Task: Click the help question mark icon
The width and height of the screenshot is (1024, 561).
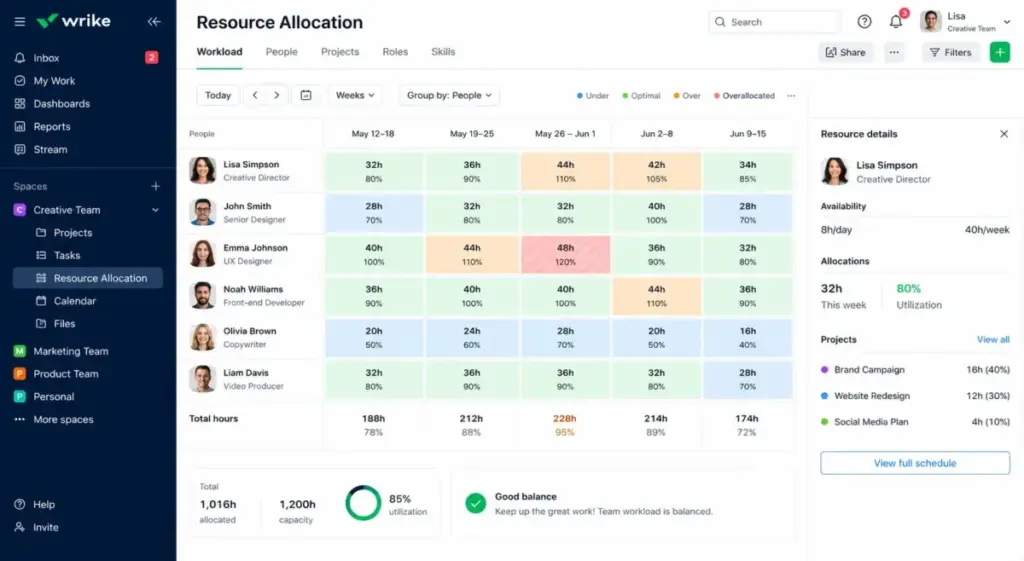Action: (x=864, y=22)
